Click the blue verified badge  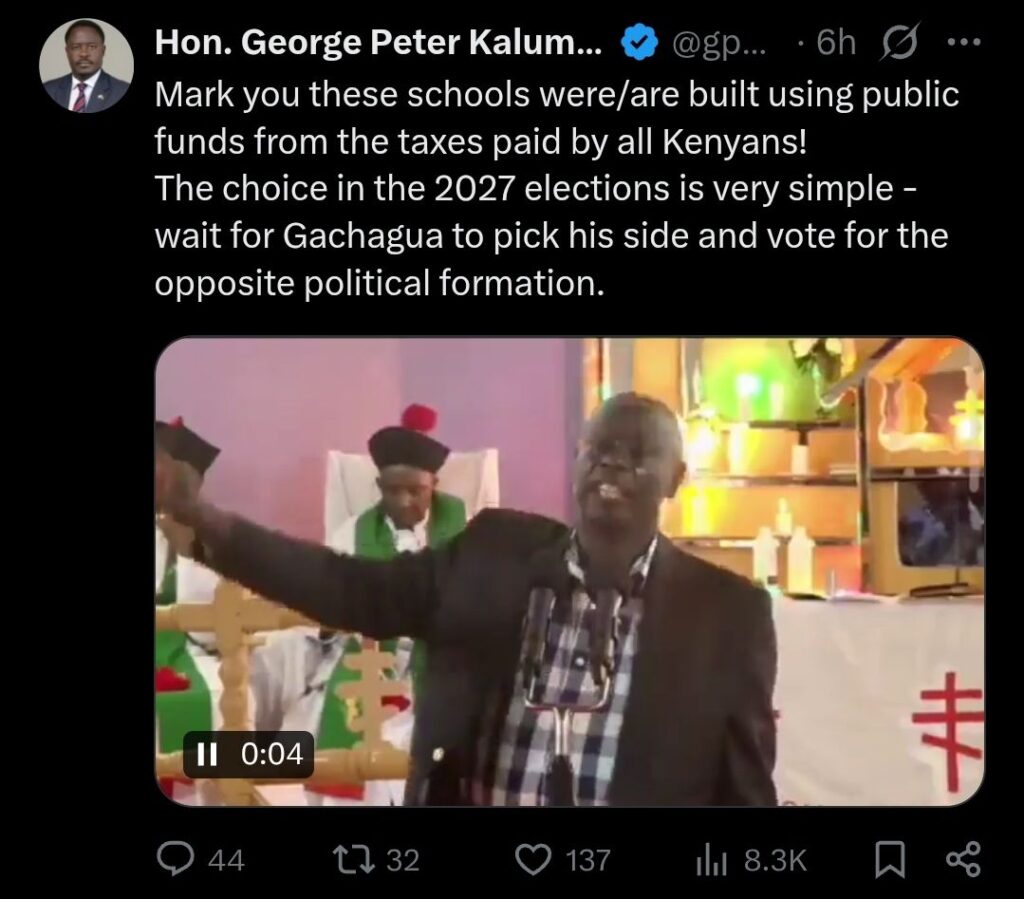(x=639, y=42)
